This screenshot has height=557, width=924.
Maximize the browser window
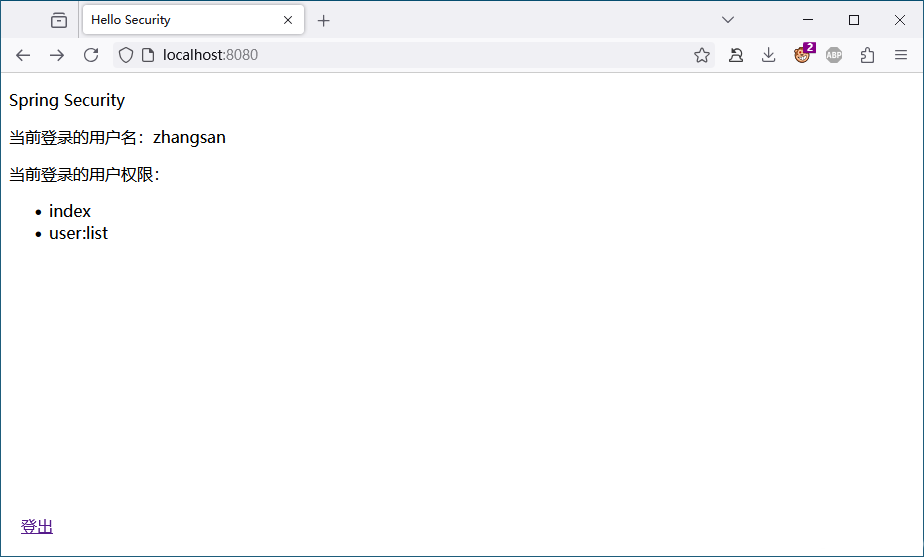point(854,20)
